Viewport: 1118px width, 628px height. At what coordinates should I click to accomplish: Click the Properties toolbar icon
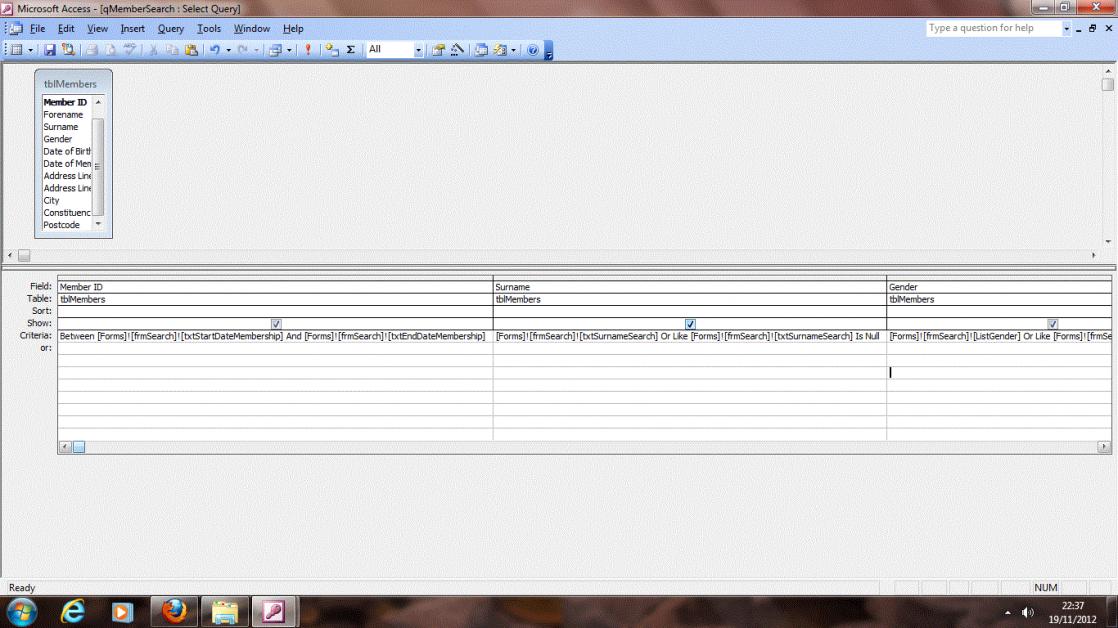click(438, 50)
